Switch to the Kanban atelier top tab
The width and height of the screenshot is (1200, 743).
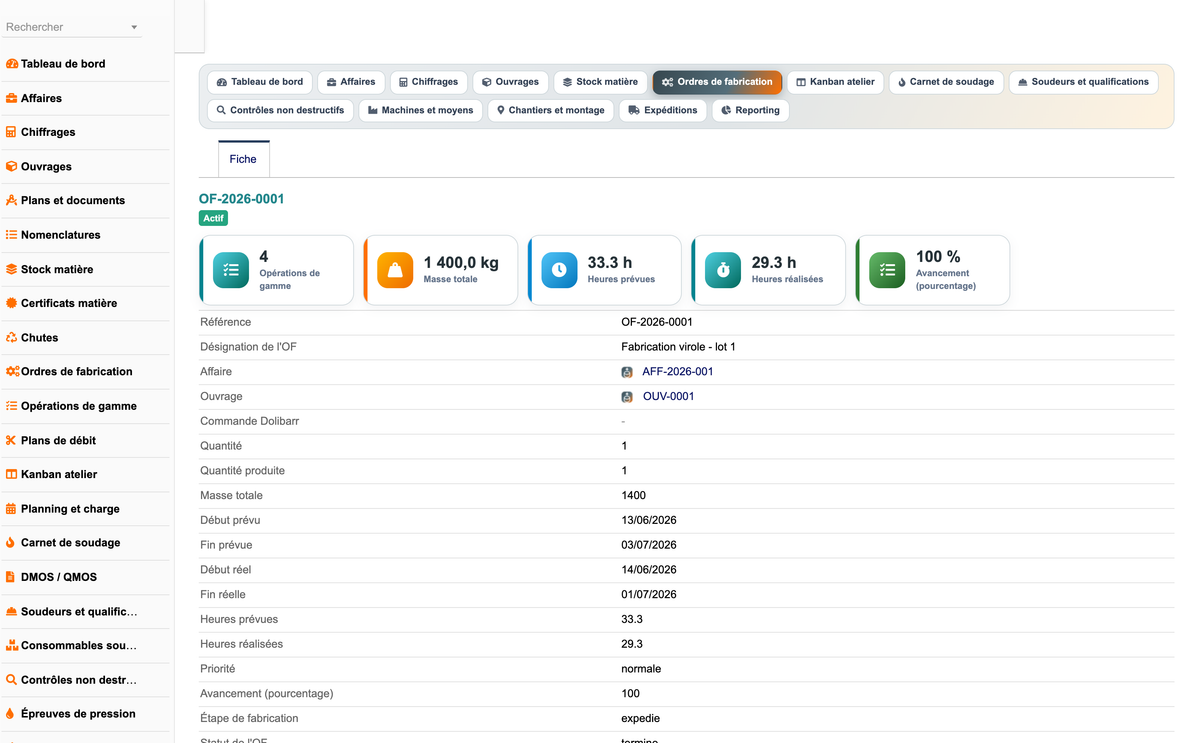click(x=835, y=82)
